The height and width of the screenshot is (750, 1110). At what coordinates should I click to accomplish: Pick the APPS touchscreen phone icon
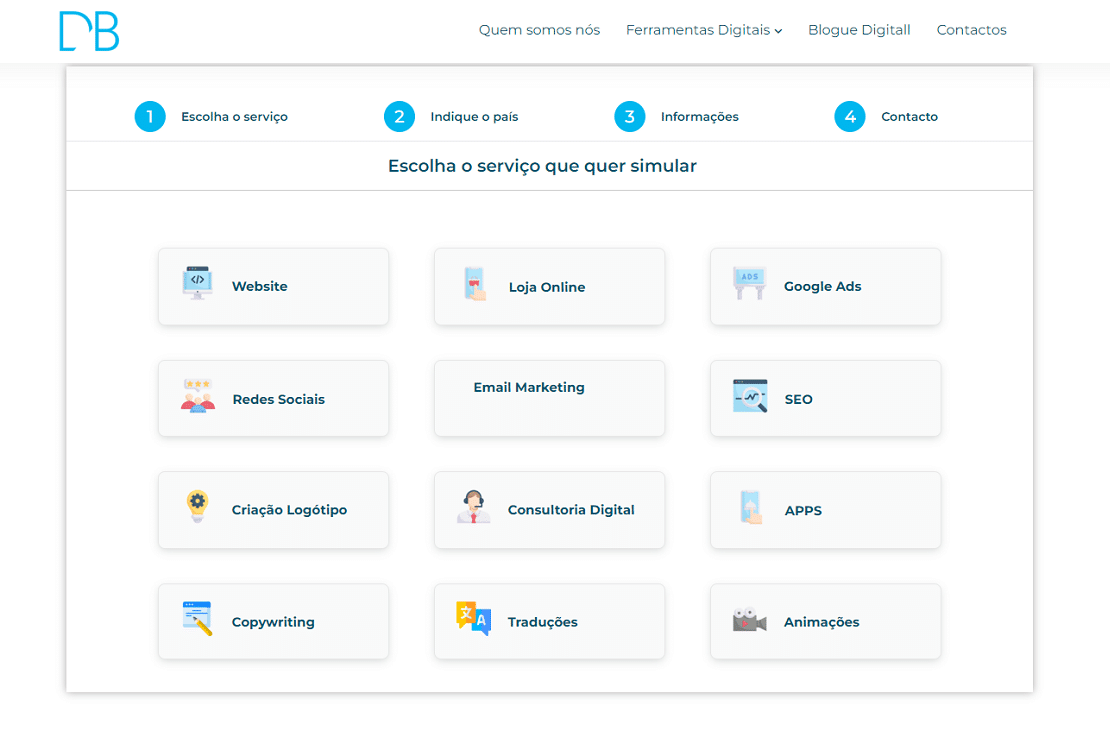(749, 507)
